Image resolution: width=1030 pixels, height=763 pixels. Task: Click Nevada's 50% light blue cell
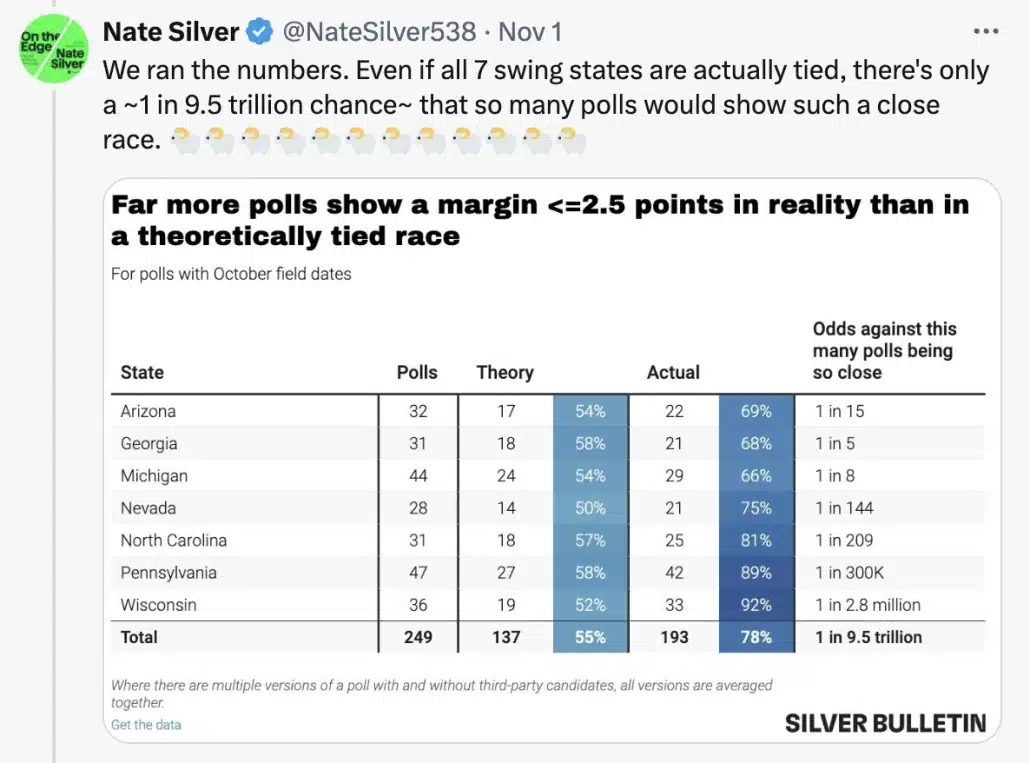[x=591, y=508]
